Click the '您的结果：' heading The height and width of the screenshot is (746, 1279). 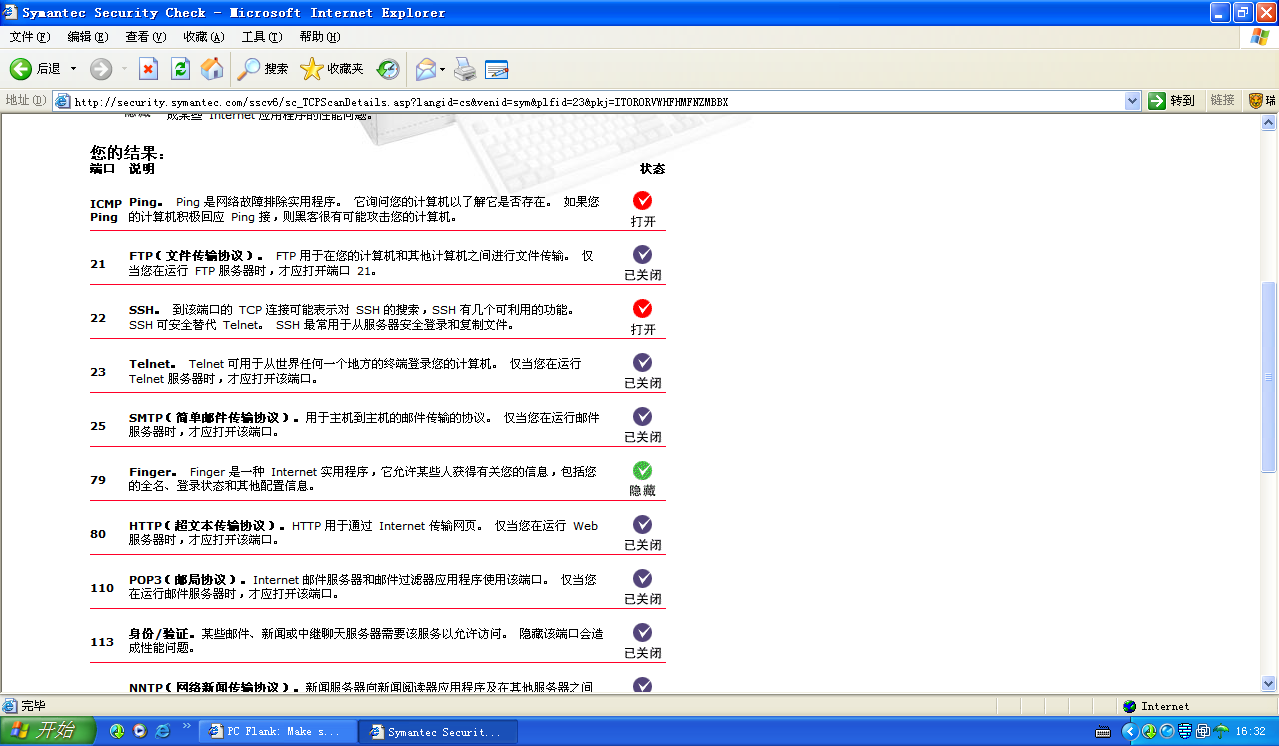127,153
